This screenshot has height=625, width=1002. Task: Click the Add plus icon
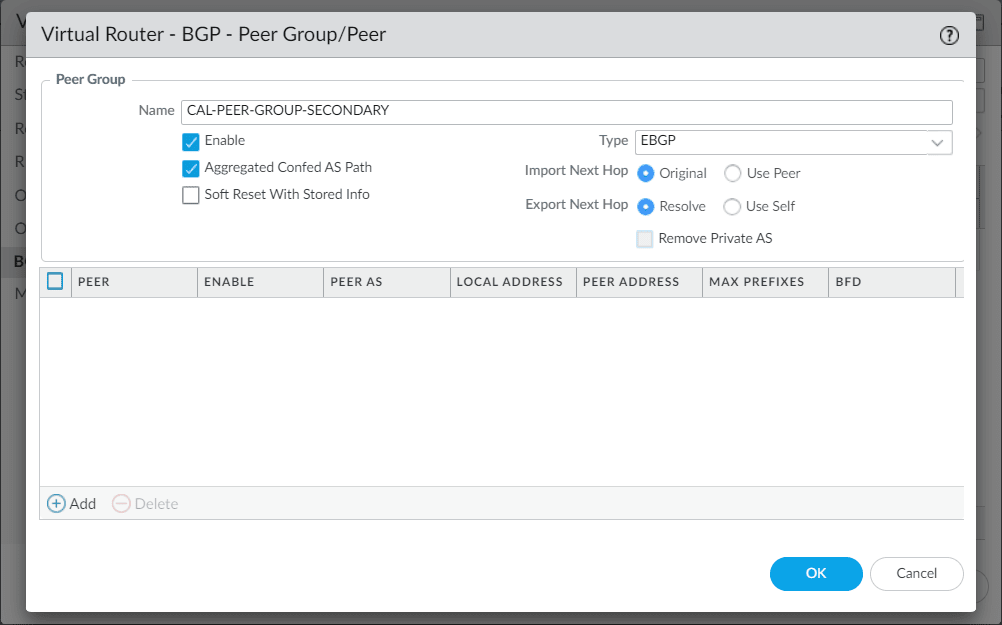pos(57,503)
